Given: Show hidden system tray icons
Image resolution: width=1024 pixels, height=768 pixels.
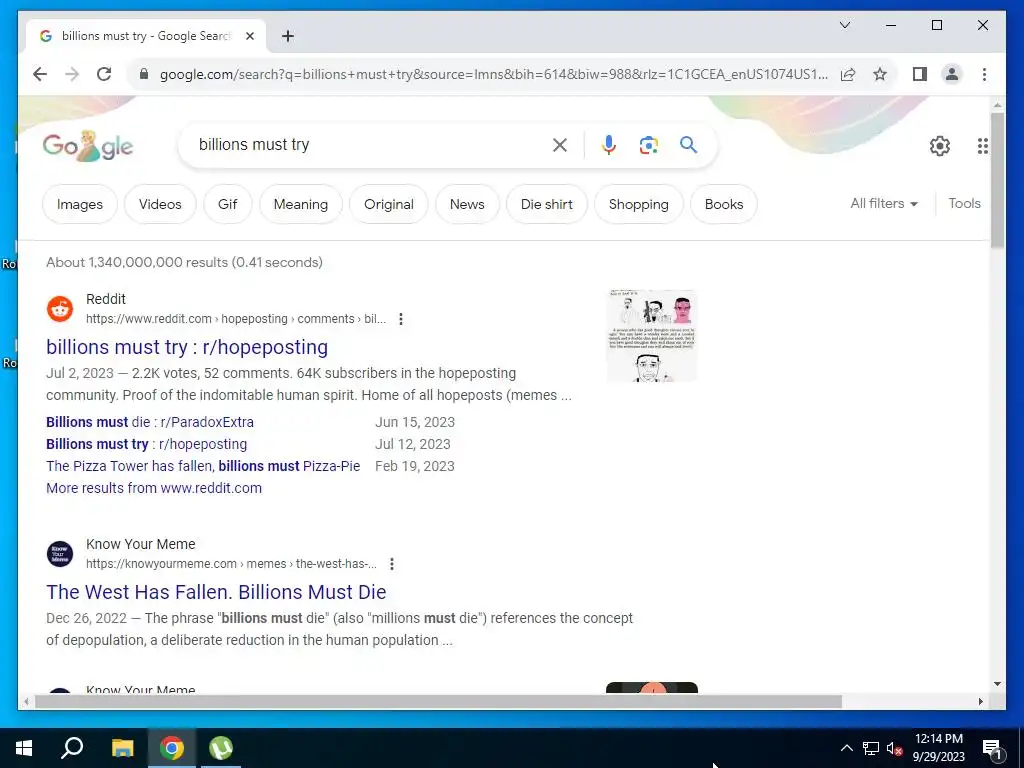Looking at the screenshot, I should (x=846, y=748).
